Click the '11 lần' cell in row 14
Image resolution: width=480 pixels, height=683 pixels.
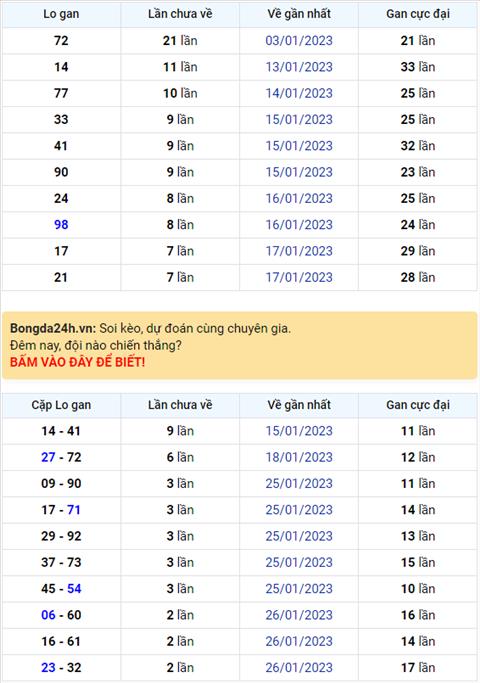[180, 67]
